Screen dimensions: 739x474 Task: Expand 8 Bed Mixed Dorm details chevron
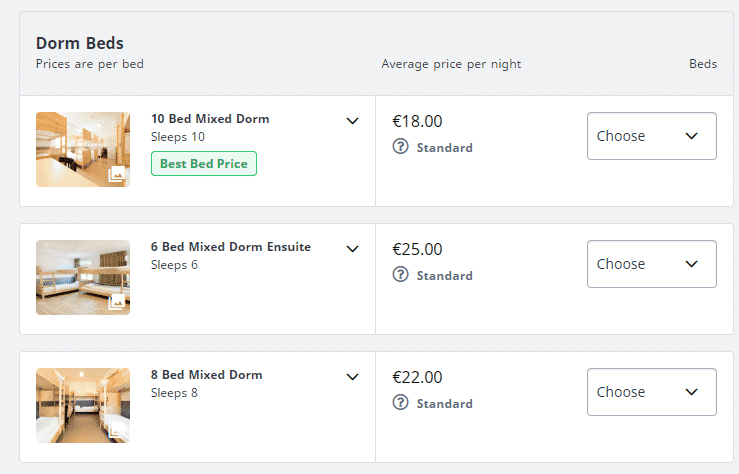353,377
